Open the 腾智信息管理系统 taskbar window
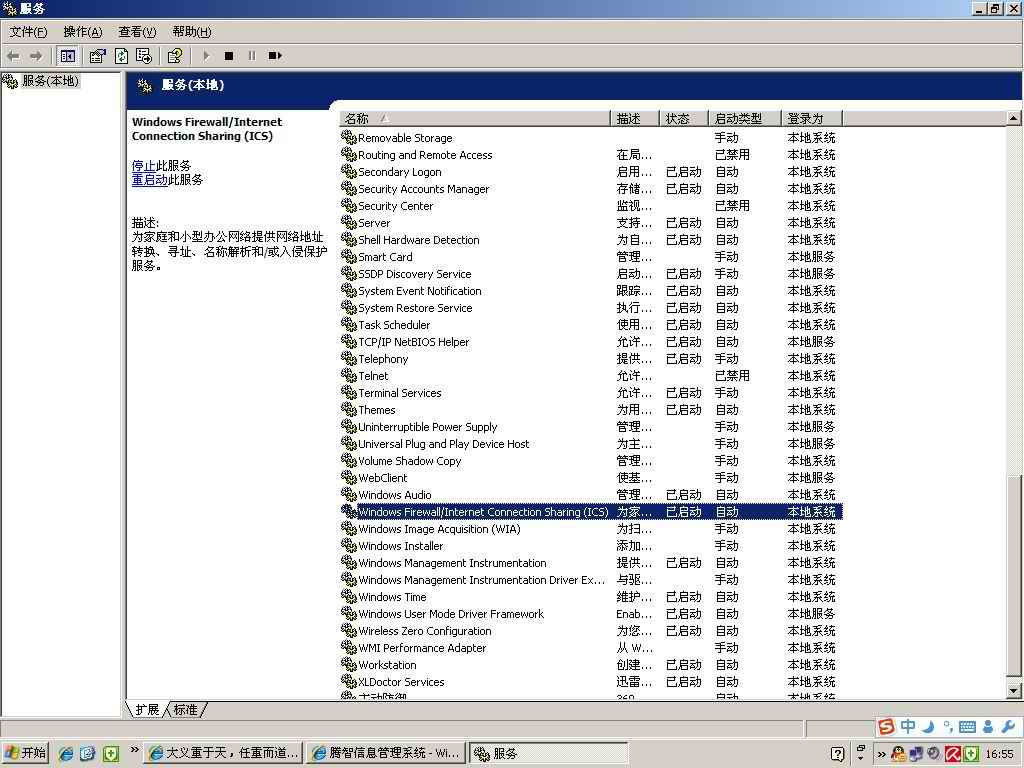Screen dimensions: 1024x768 coord(386,753)
